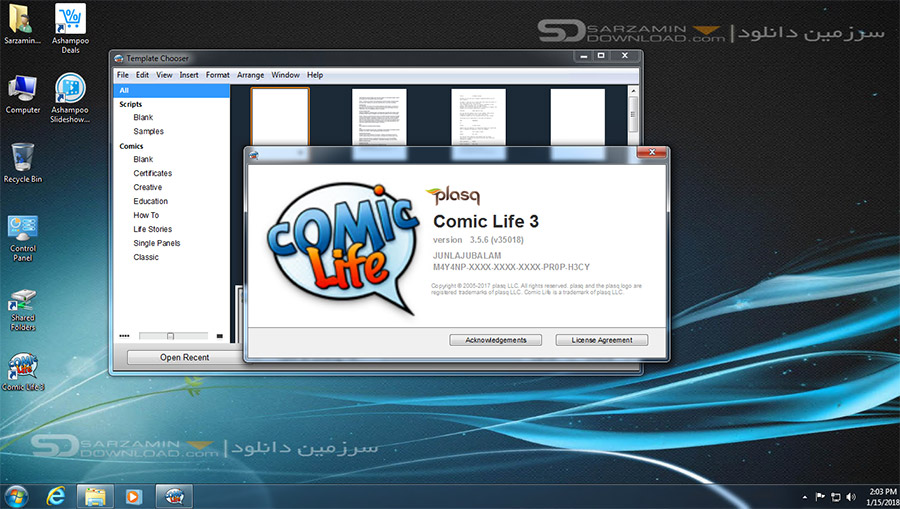The height and width of the screenshot is (509, 900).
Task: Open the Computer desktop icon
Action: tap(22, 95)
